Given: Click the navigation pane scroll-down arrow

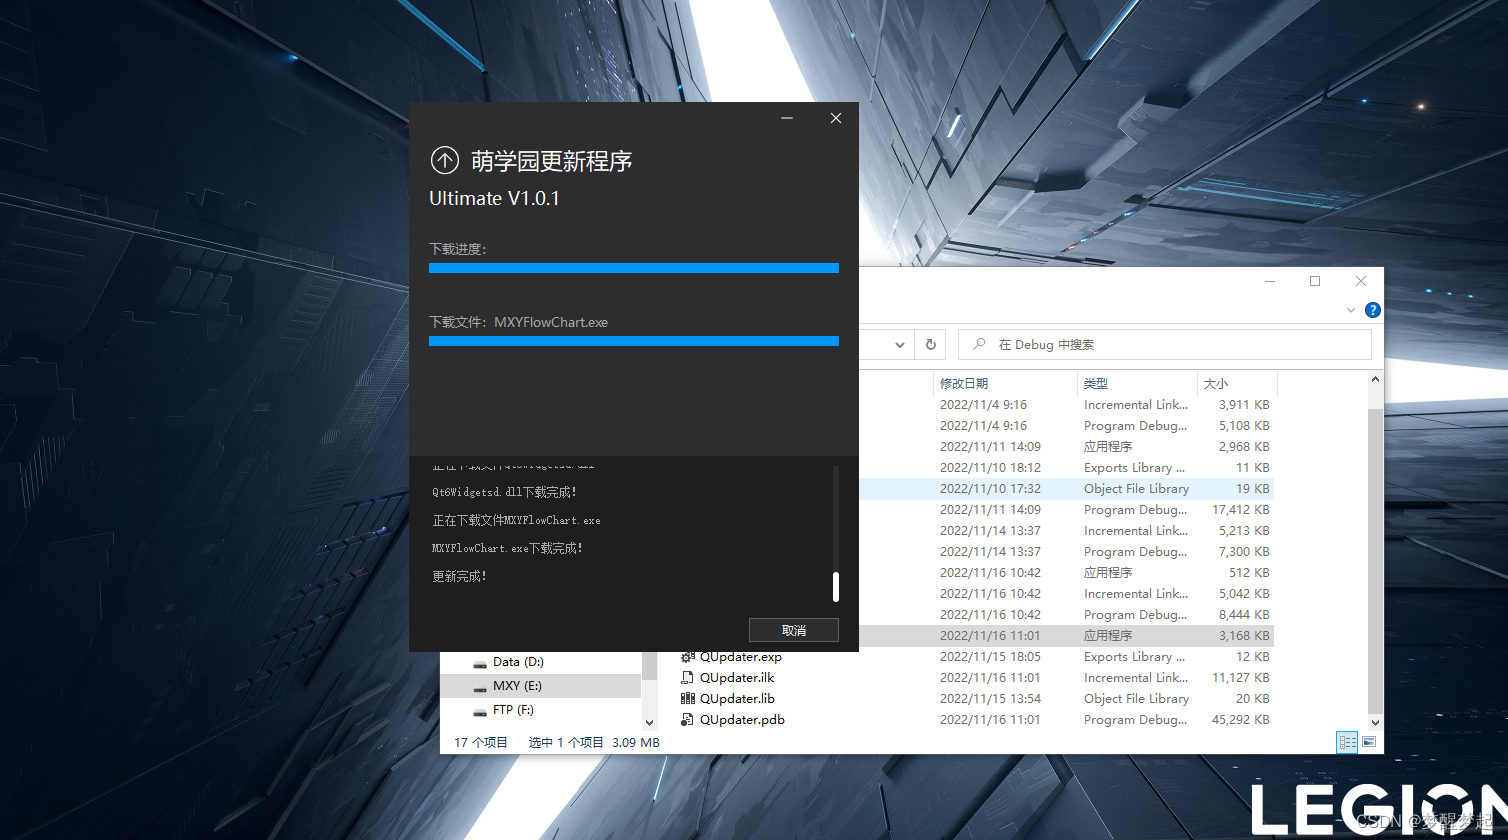Looking at the screenshot, I should [649, 722].
